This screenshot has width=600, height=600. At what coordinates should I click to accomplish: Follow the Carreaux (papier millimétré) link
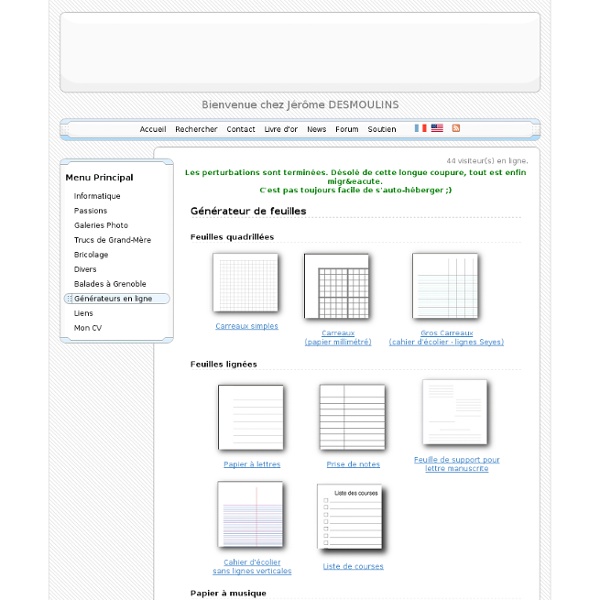click(338, 338)
